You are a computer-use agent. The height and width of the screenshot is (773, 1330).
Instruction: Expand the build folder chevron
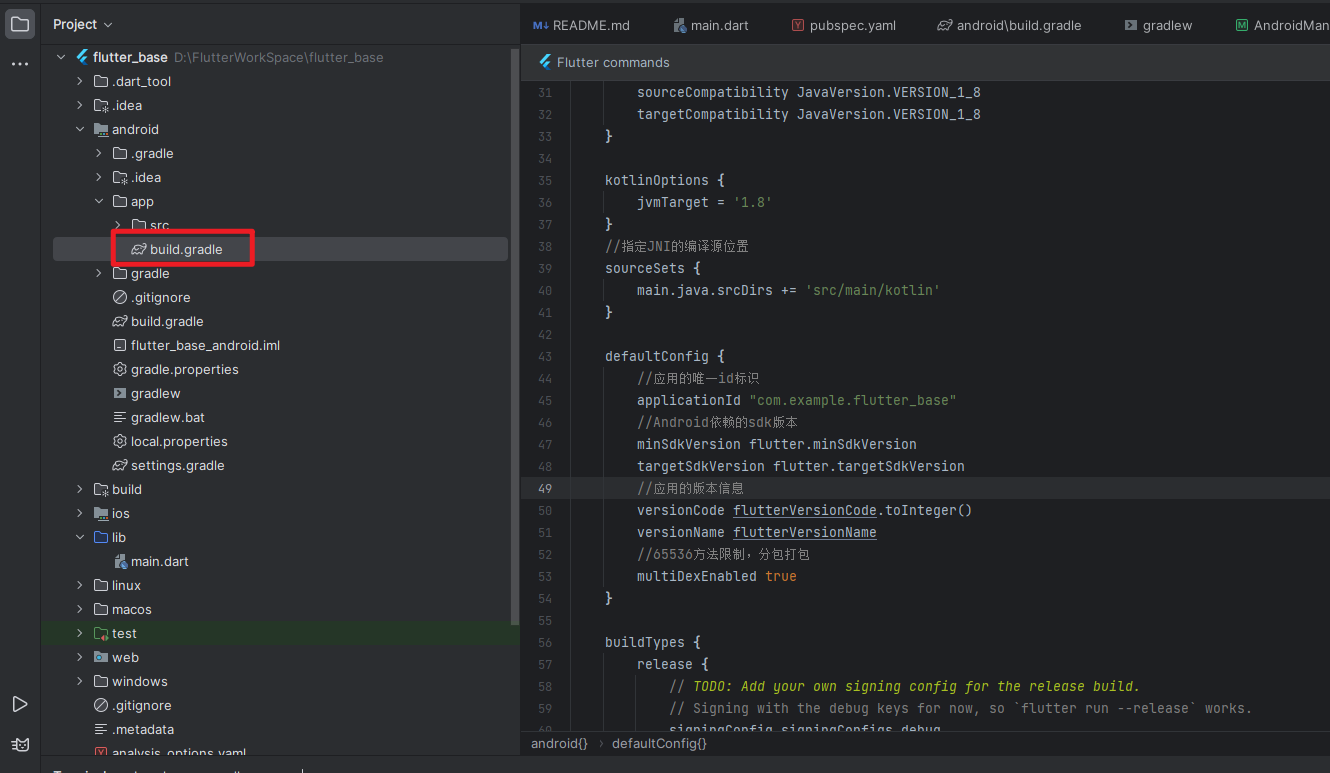80,489
